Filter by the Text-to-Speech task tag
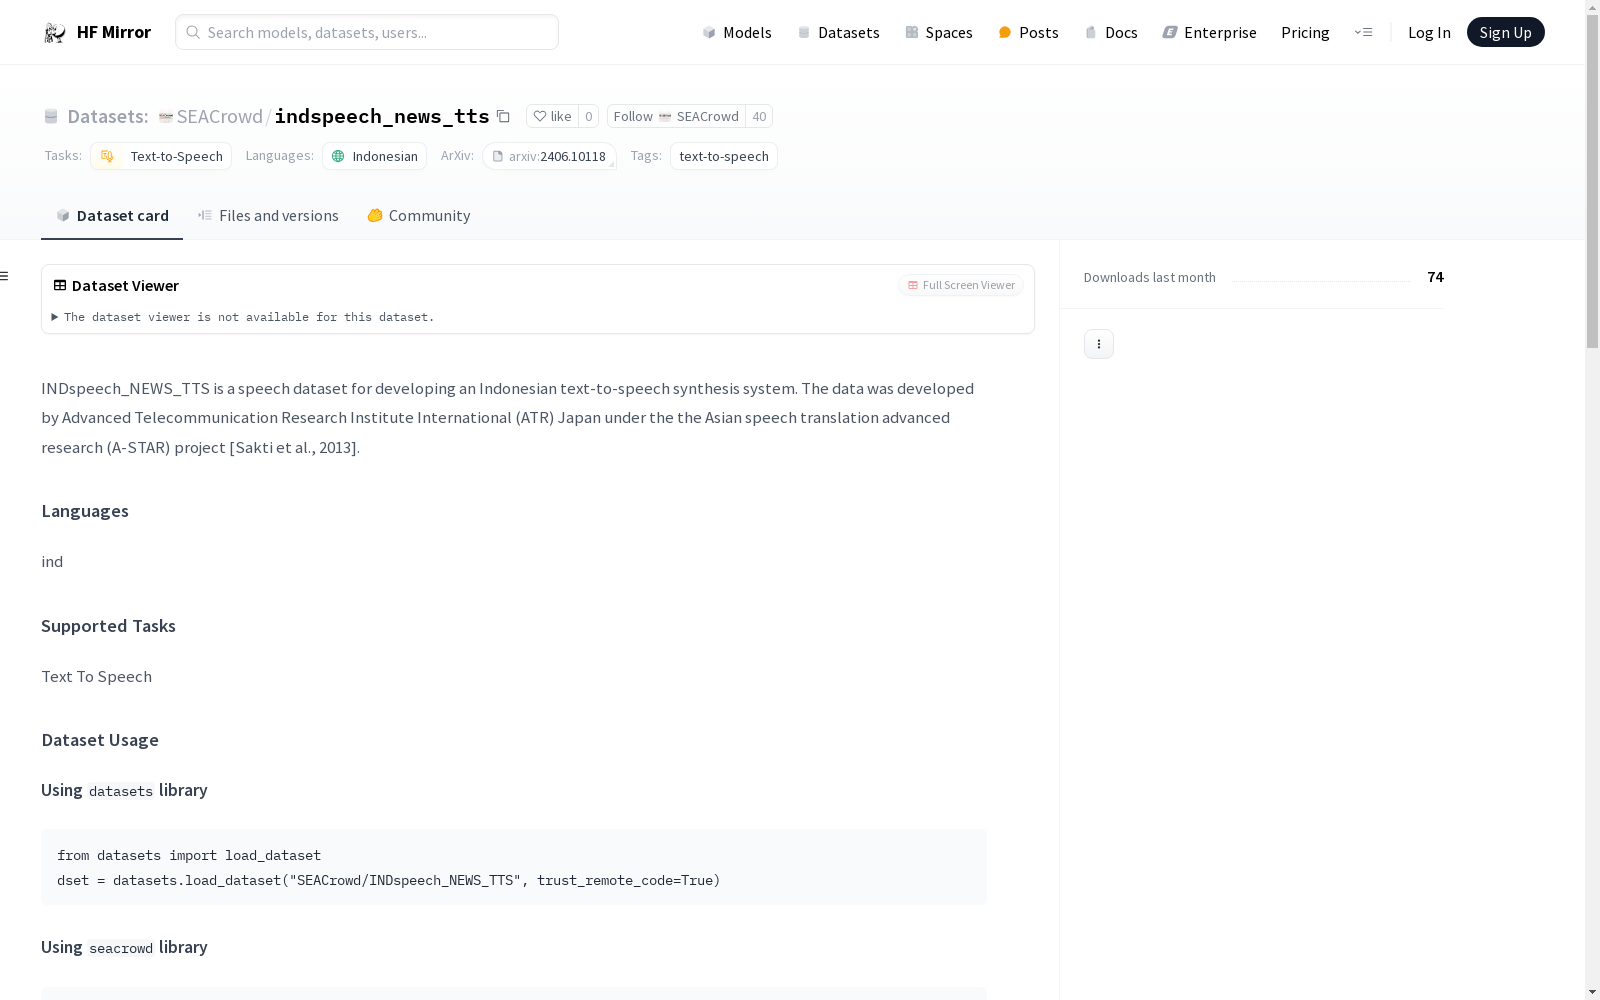 (161, 156)
